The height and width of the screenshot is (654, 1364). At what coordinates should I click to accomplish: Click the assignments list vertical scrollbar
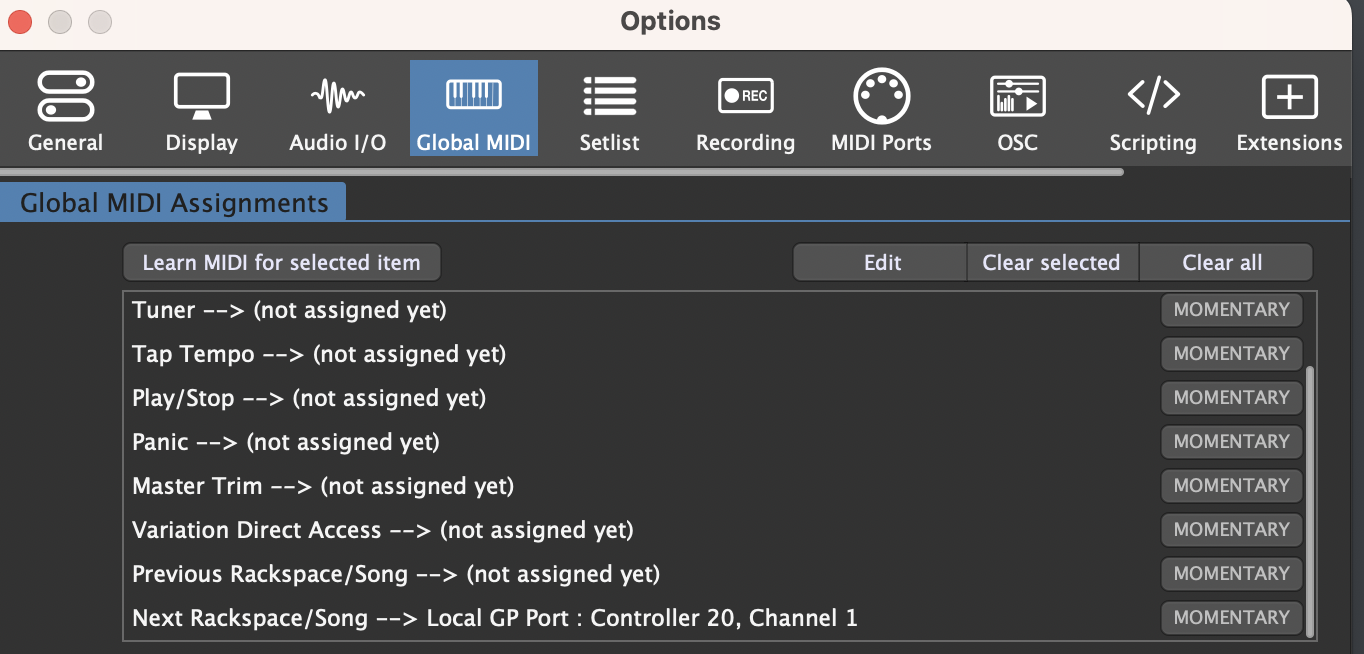tap(1310, 500)
